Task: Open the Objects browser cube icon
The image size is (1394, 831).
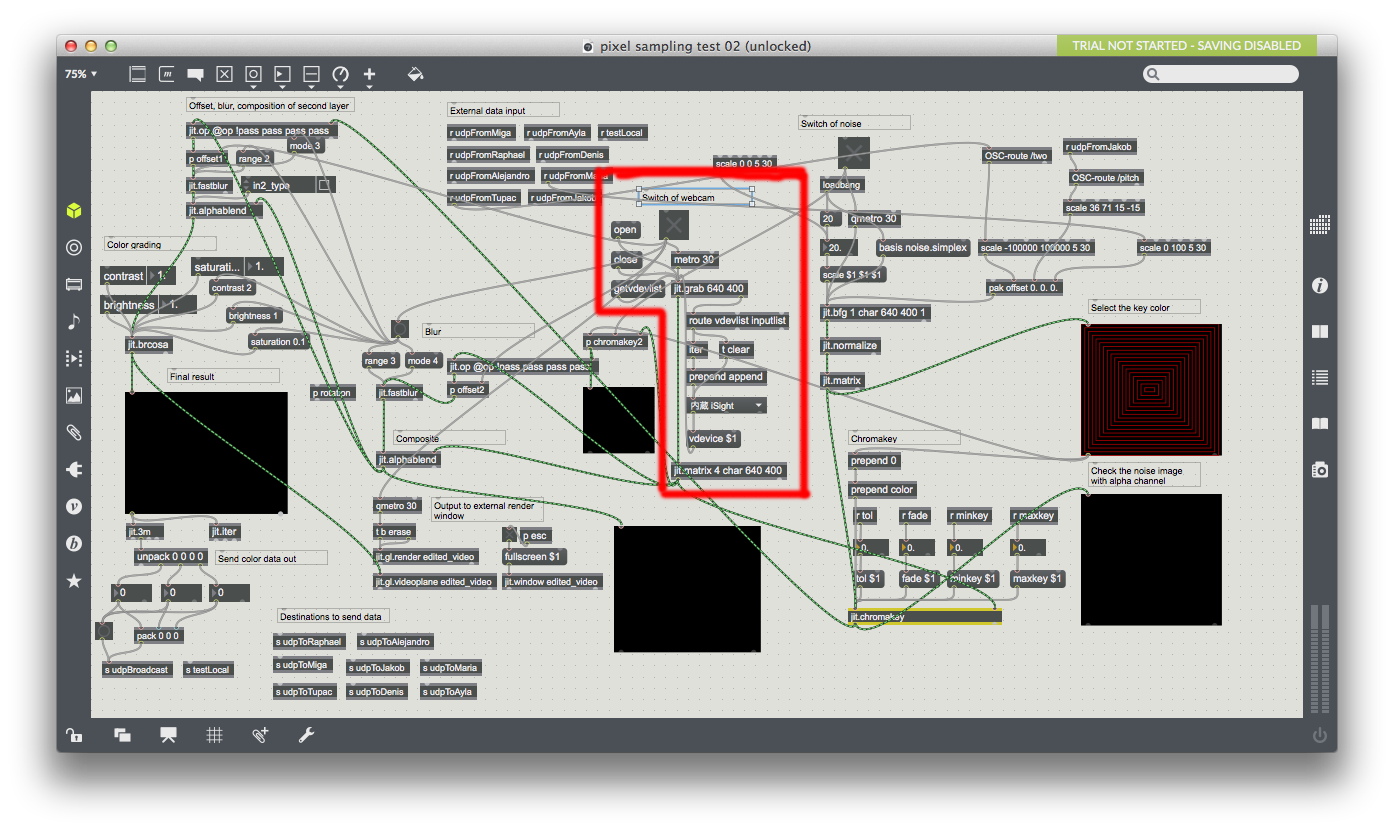Action: click(x=74, y=211)
